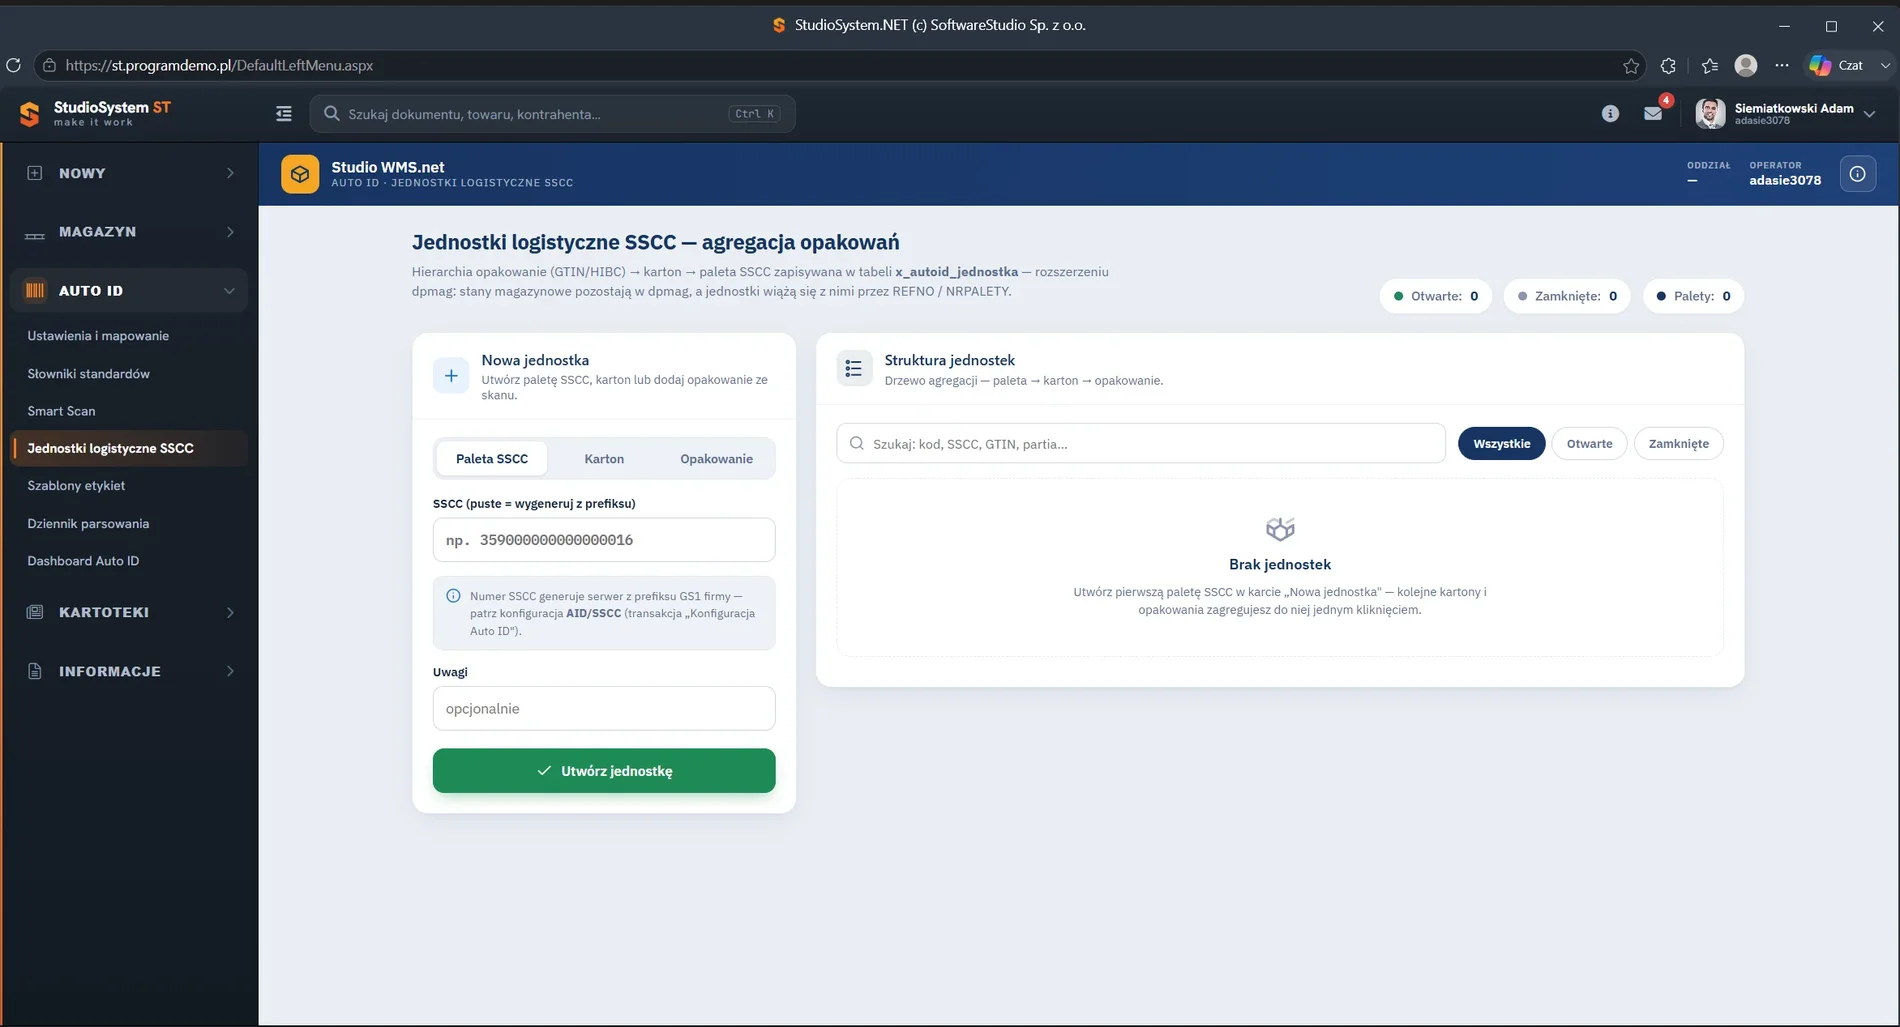
Task: Open browser settings ellipsis menu
Action: pos(1782,65)
